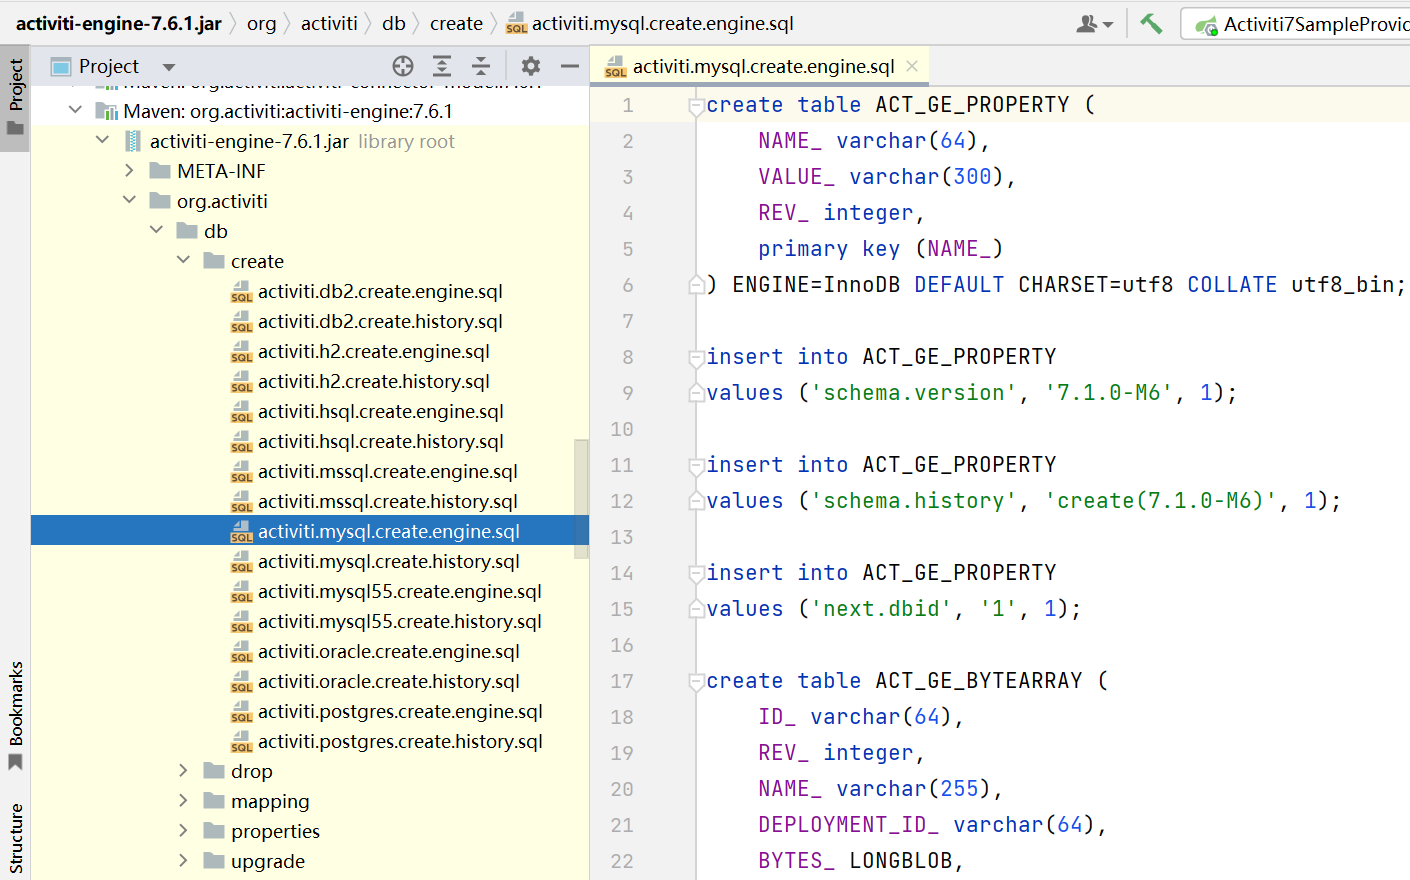
Task: Click the Expand All icon in Project toolbar
Action: 441,66
